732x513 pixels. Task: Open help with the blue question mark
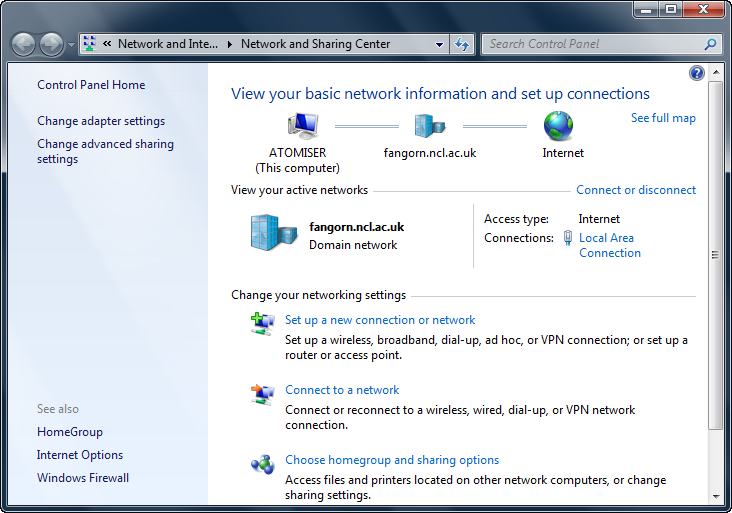click(697, 73)
